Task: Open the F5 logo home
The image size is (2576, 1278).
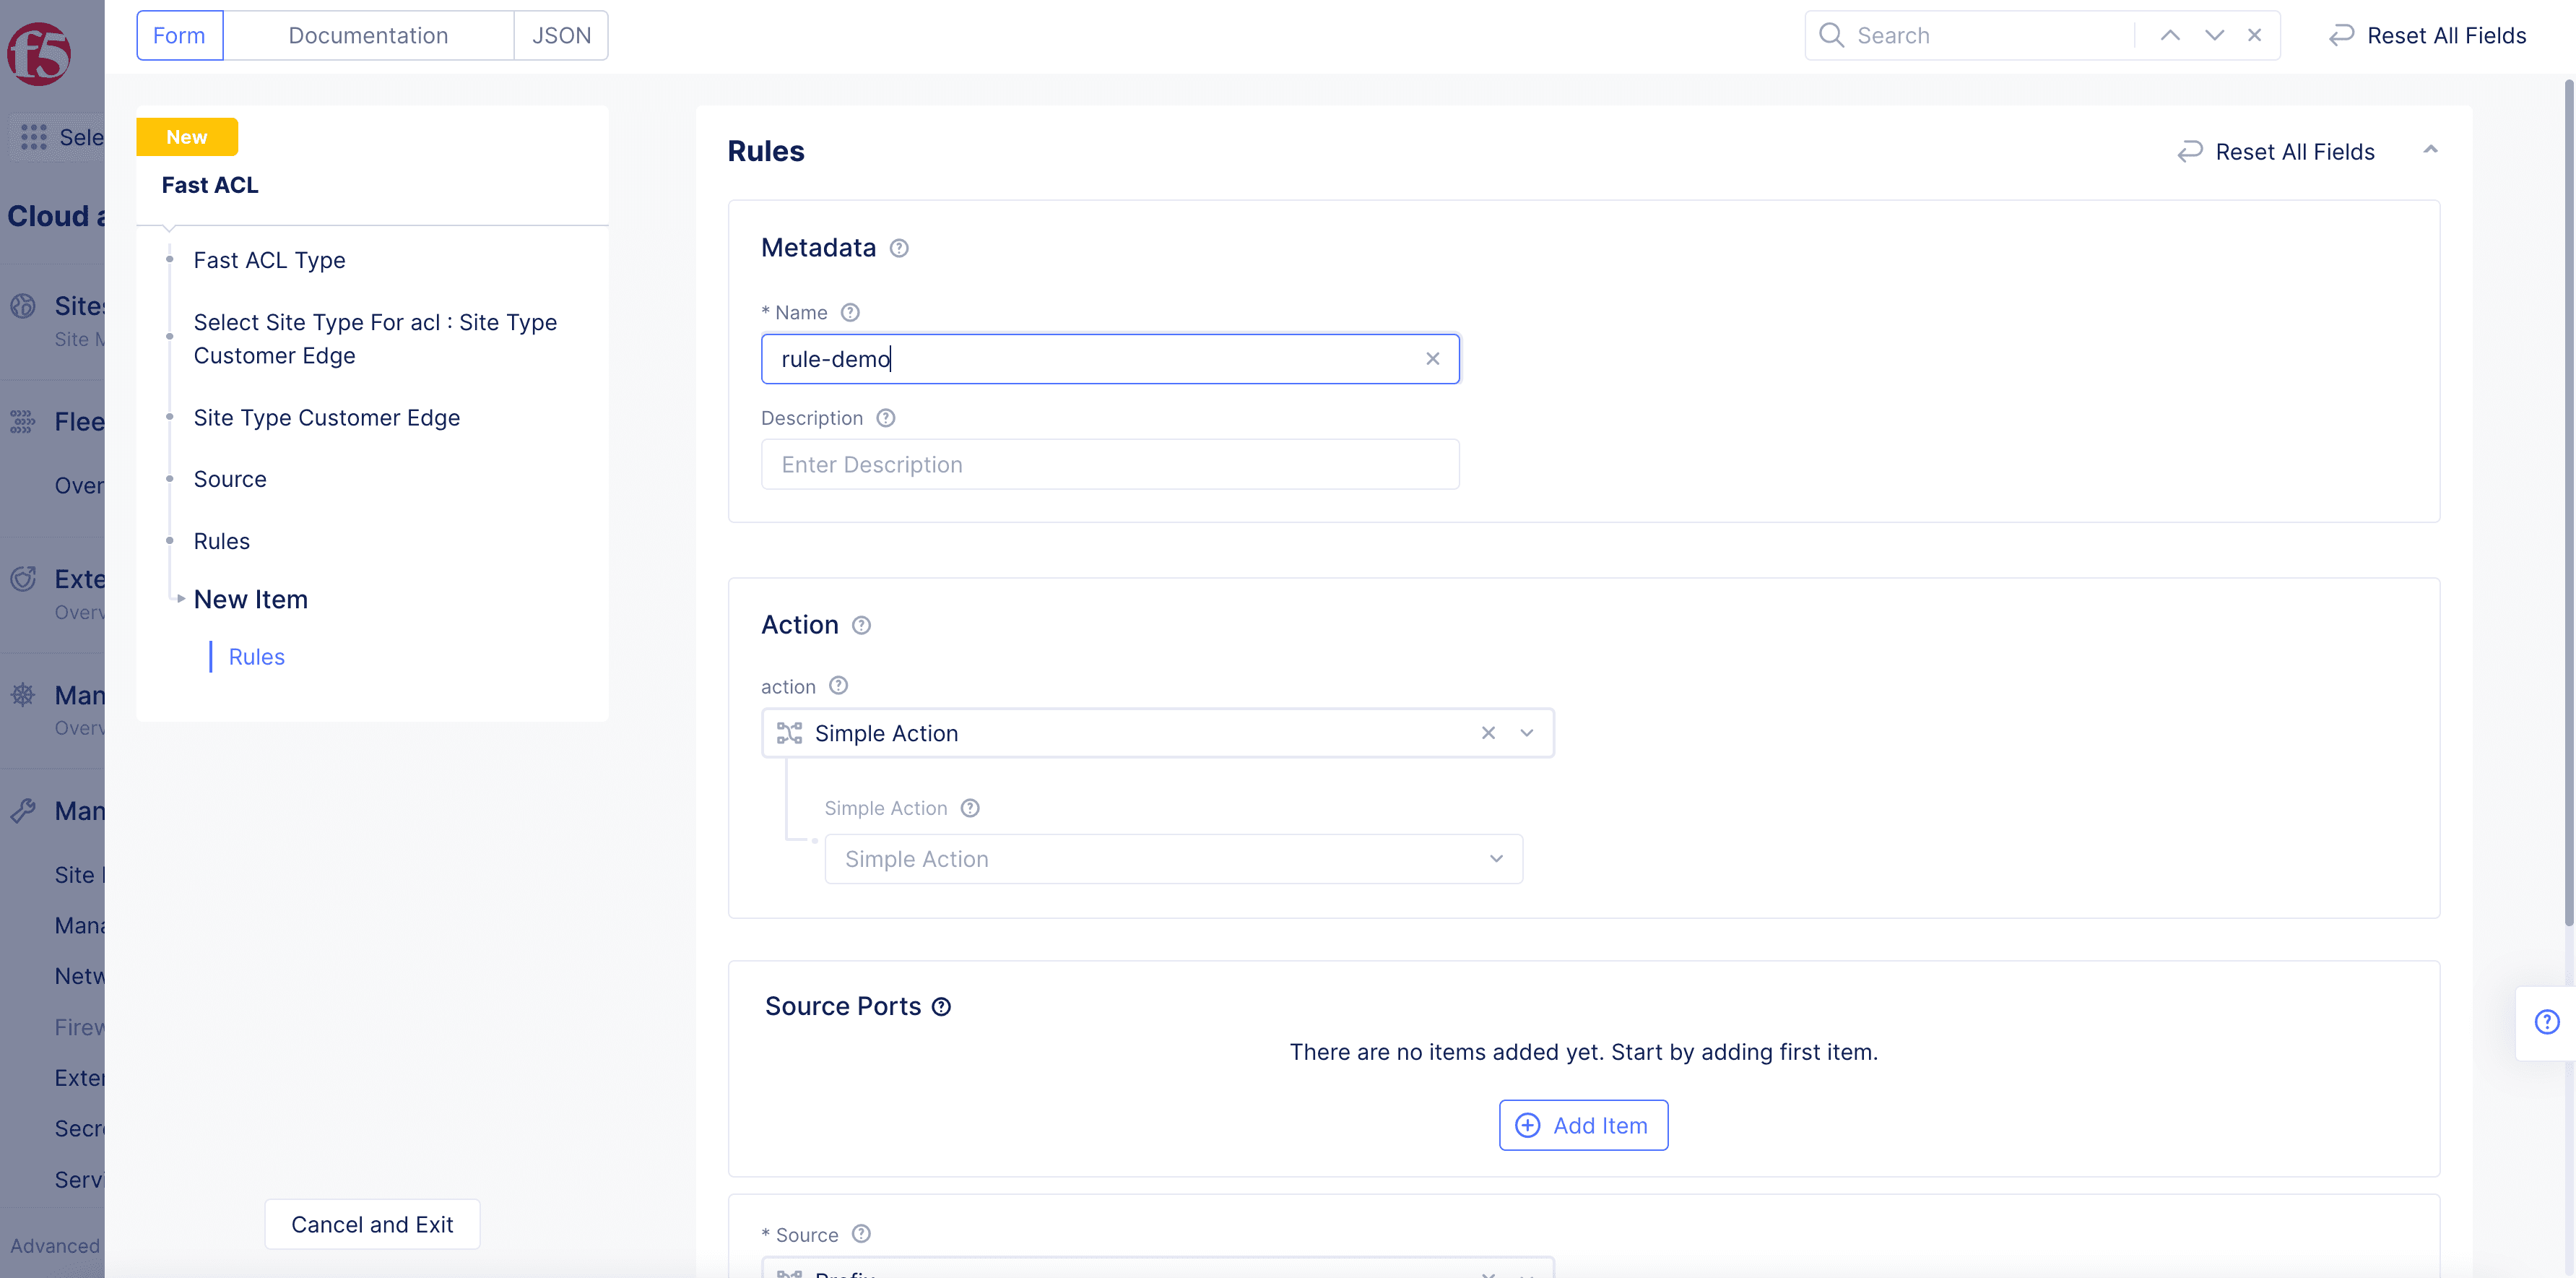Action: coord(38,54)
